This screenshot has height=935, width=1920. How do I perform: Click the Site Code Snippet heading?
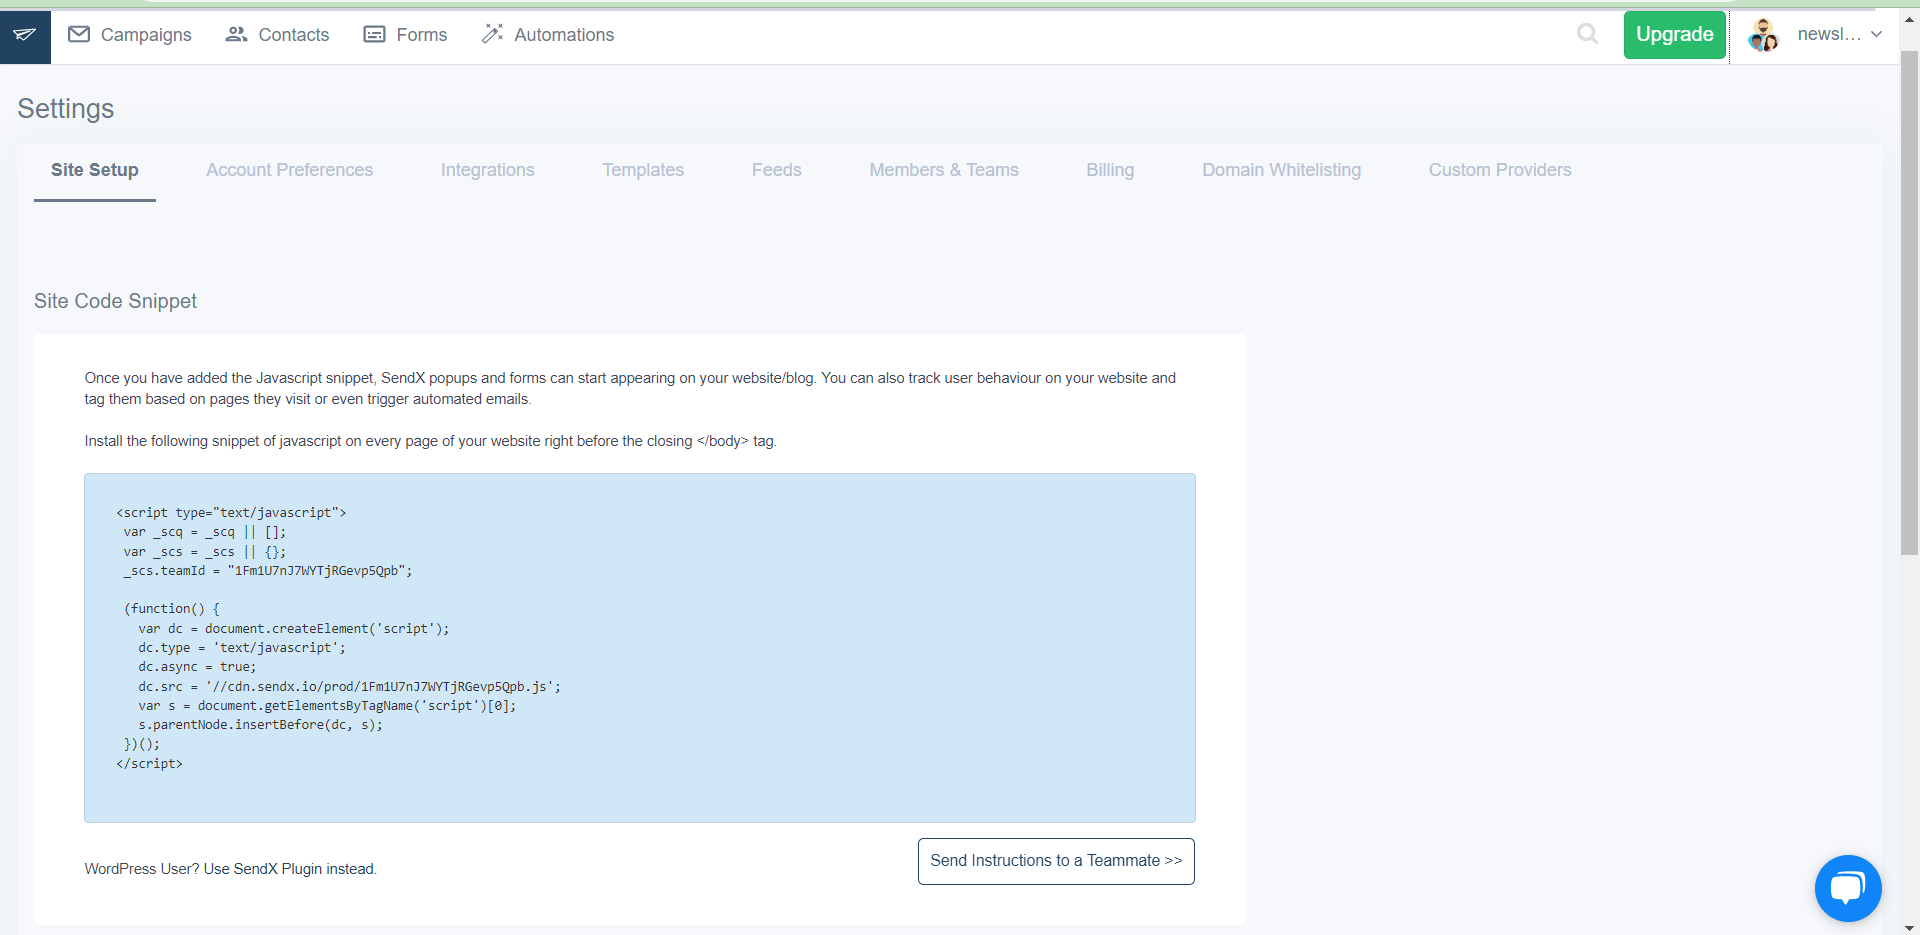coord(115,301)
